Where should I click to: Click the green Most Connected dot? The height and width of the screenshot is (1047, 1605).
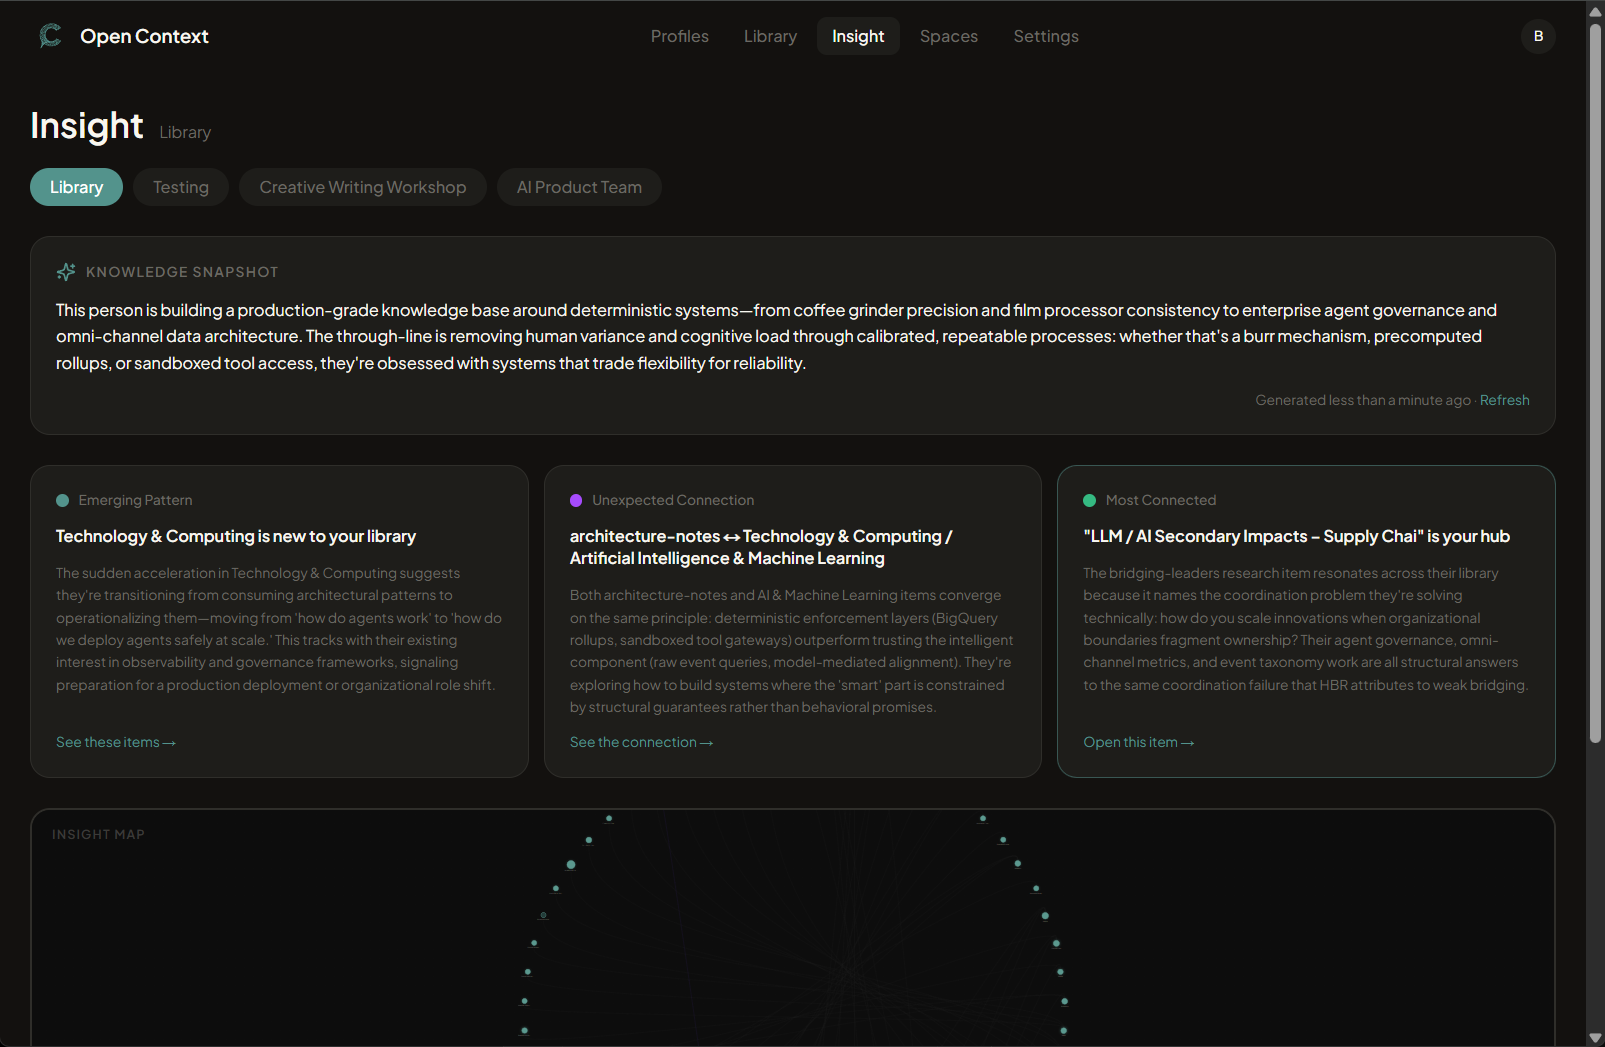(x=1089, y=500)
